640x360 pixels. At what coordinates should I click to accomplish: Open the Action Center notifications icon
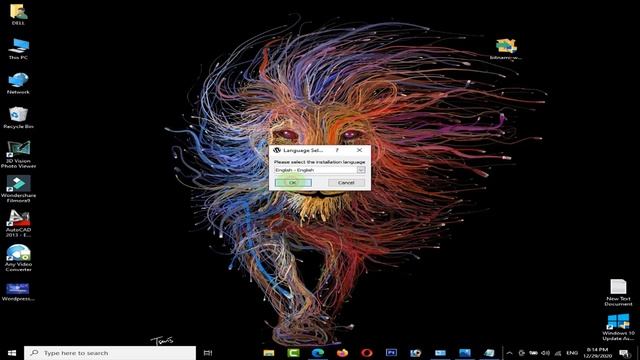click(624, 353)
